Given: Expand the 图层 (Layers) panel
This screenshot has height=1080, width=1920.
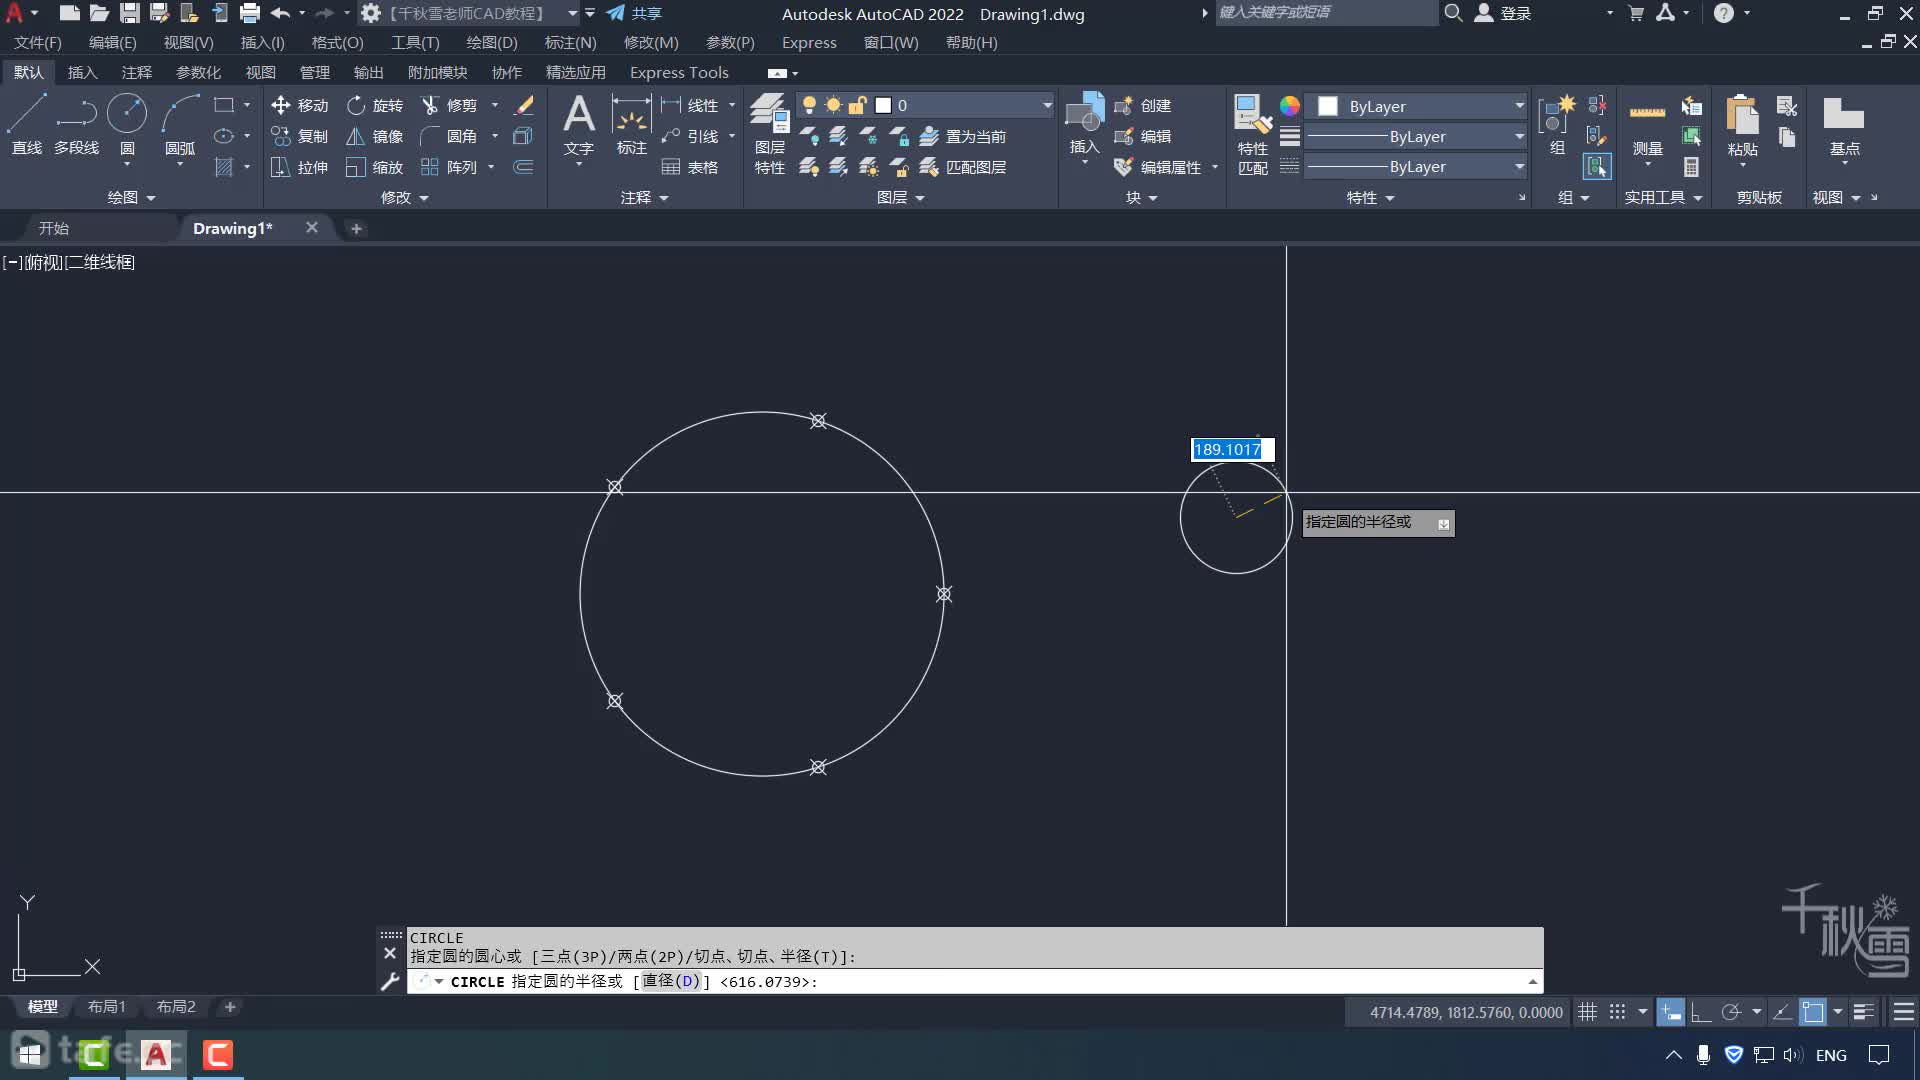Looking at the screenshot, I should coord(900,197).
